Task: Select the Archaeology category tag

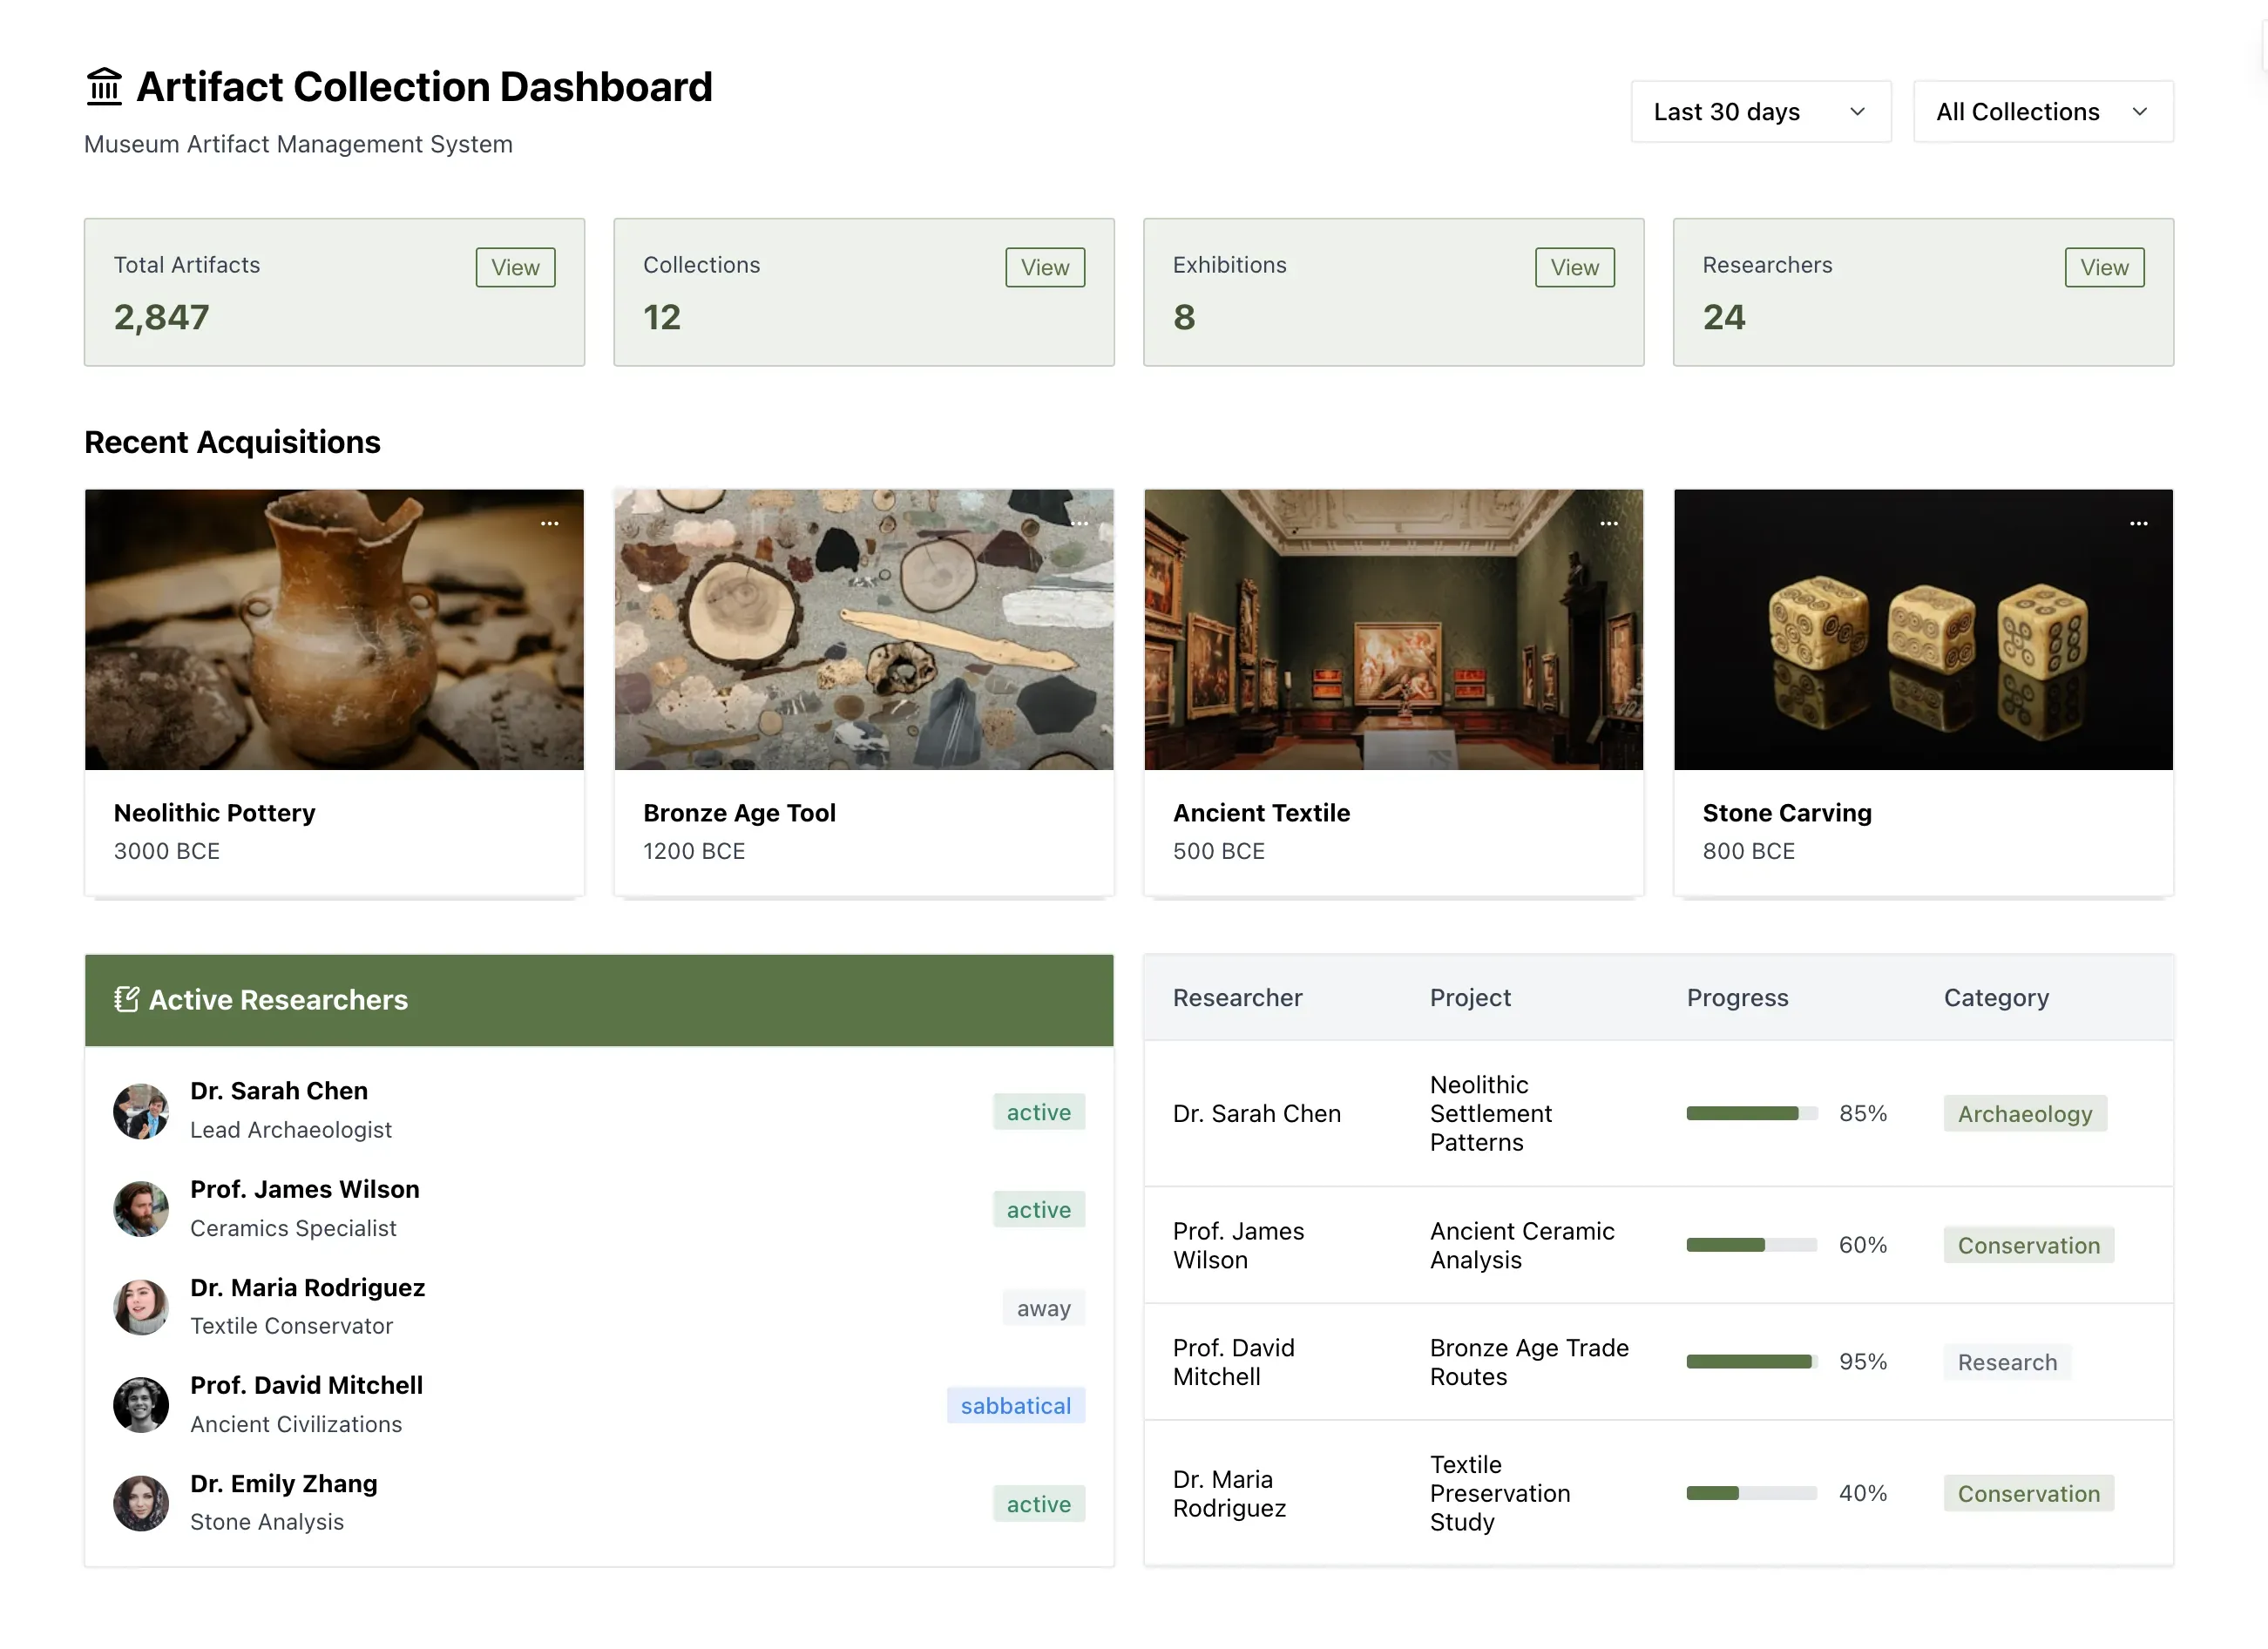Action: pyautogui.click(x=2024, y=1114)
